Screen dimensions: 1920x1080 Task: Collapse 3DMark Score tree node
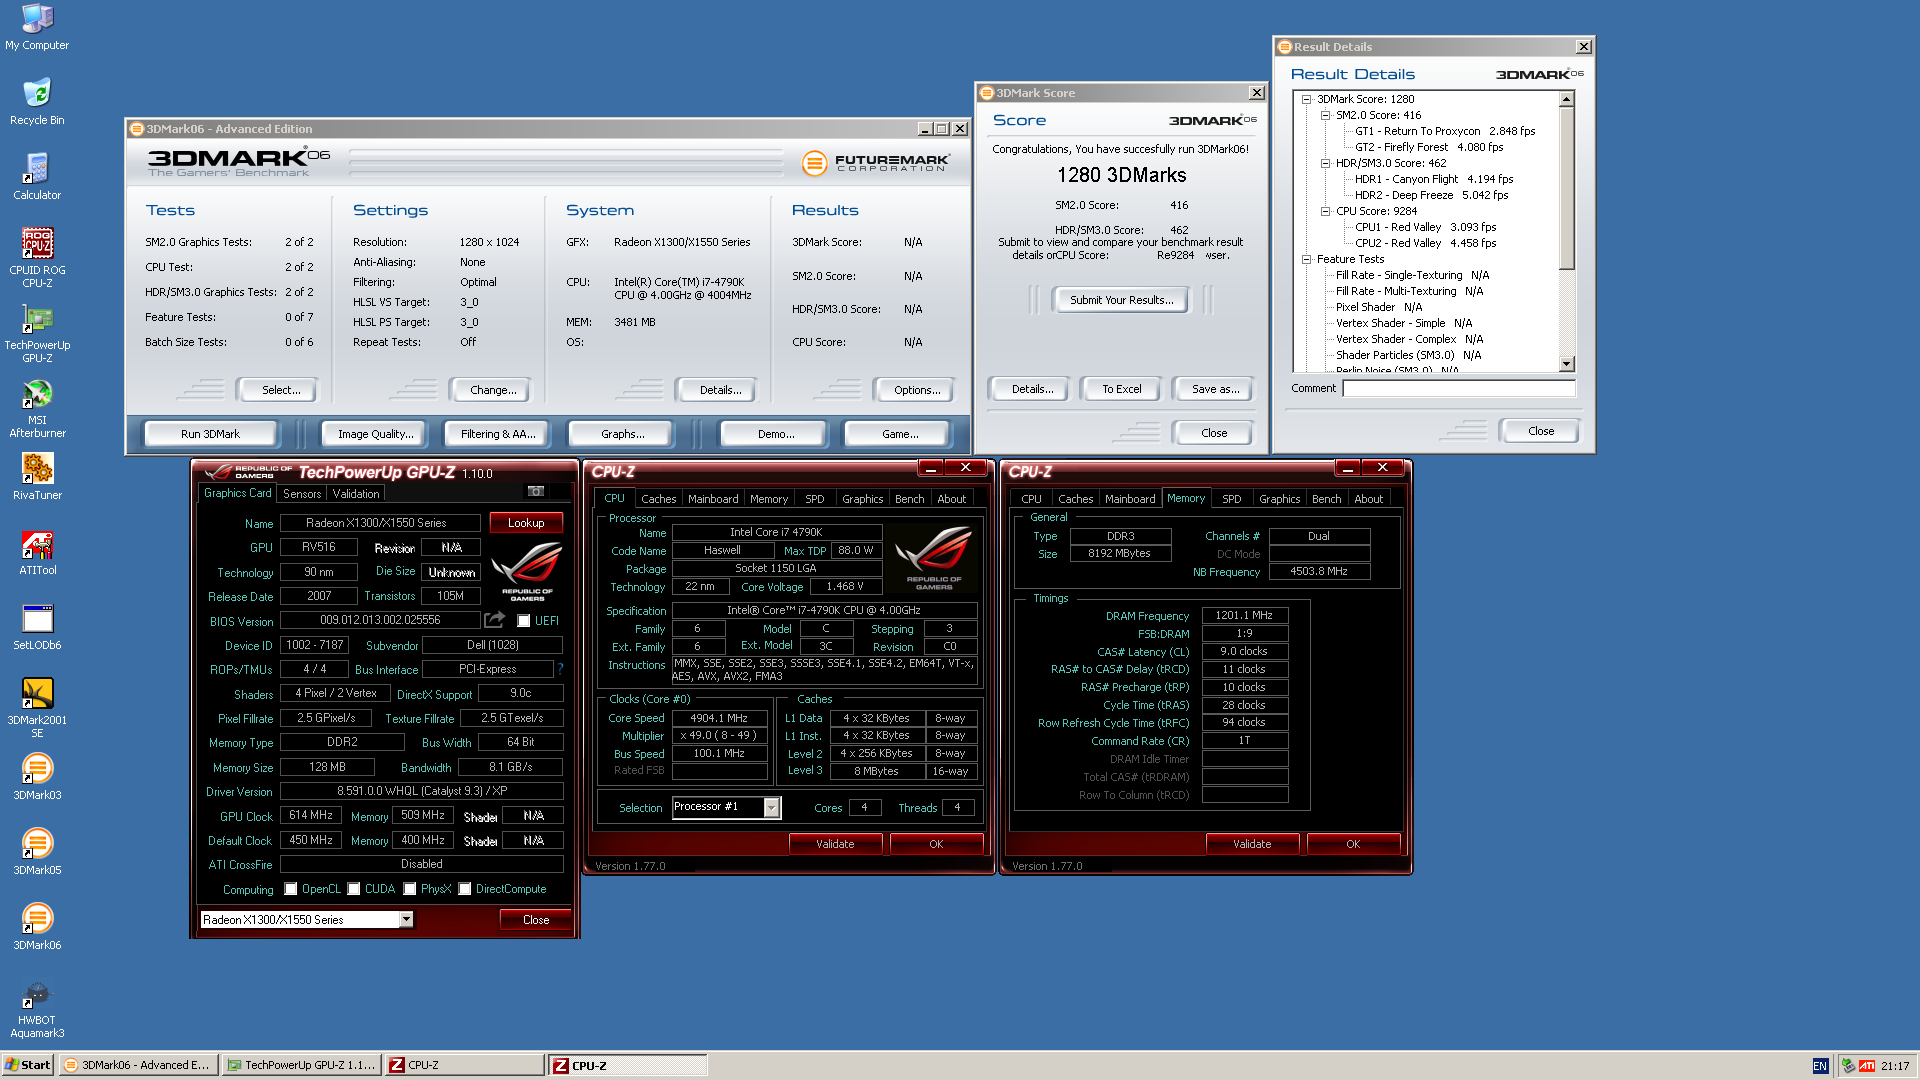coord(1306,99)
